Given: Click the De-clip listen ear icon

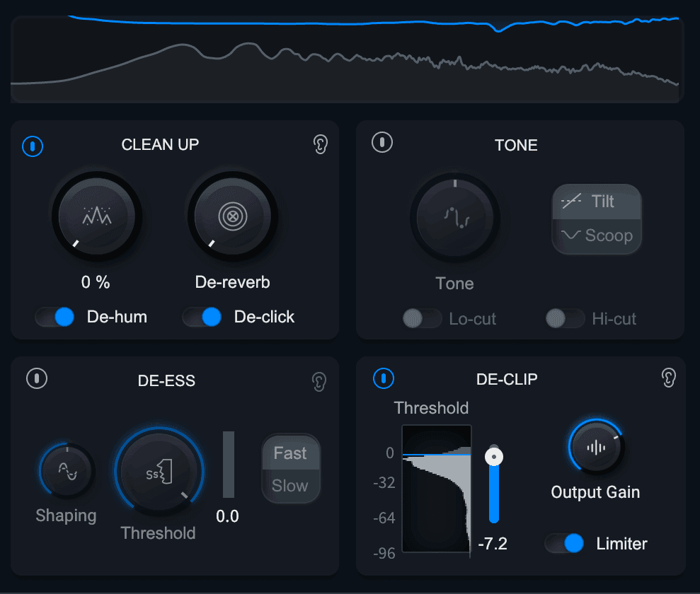Looking at the screenshot, I should 668,378.
